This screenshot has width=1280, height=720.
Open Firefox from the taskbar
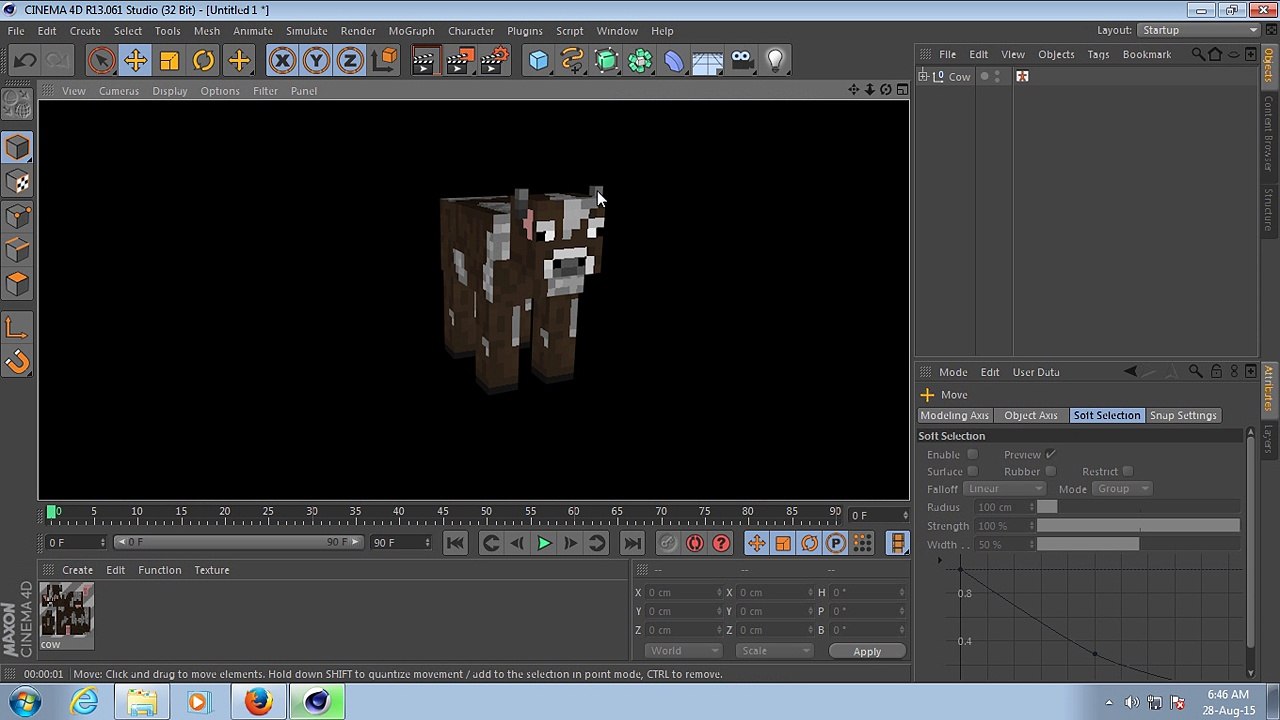tap(259, 702)
